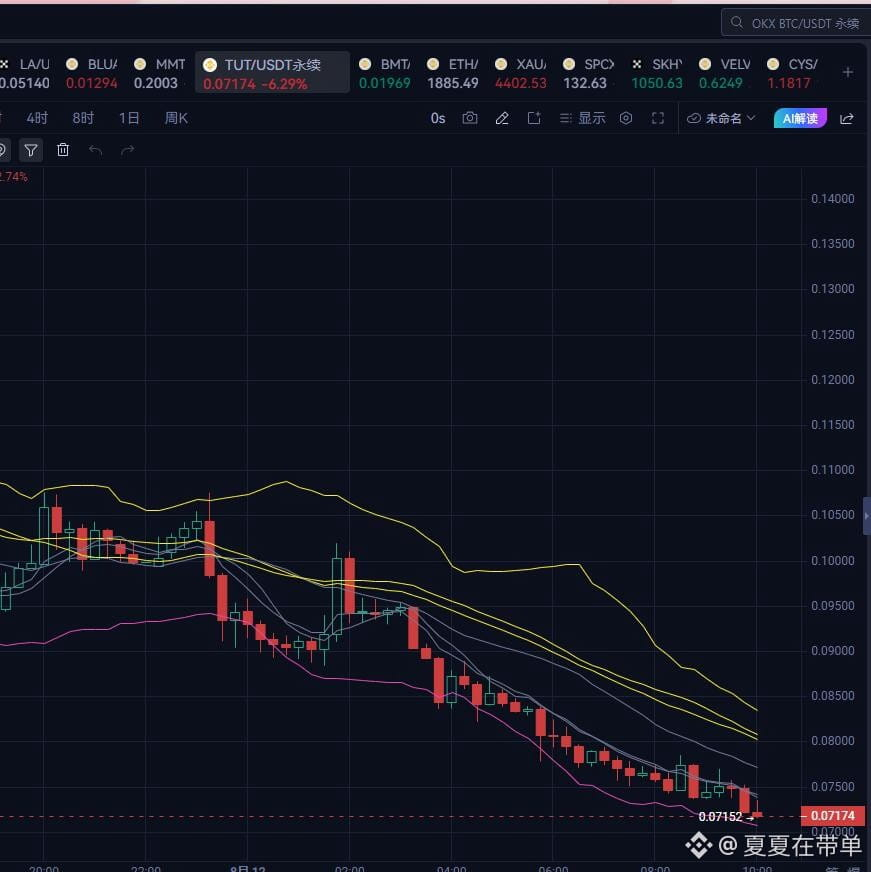Open the OKX BTC/USDT search field
Viewport: 871px width, 872px height.
796,23
